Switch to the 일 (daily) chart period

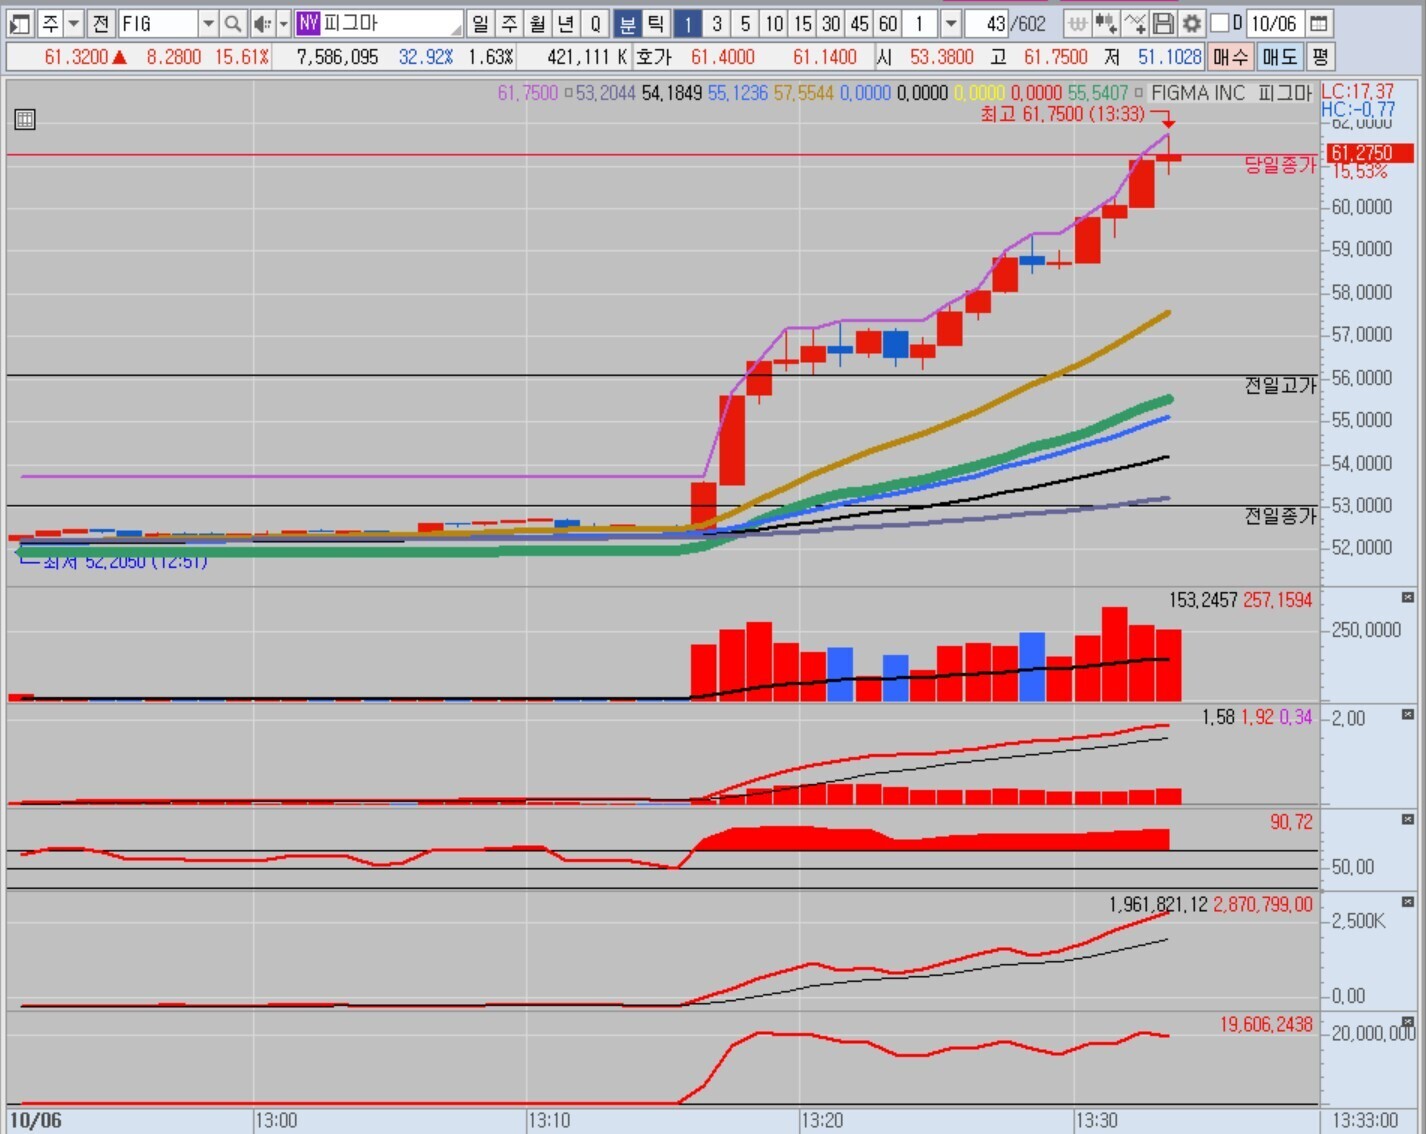pos(480,23)
